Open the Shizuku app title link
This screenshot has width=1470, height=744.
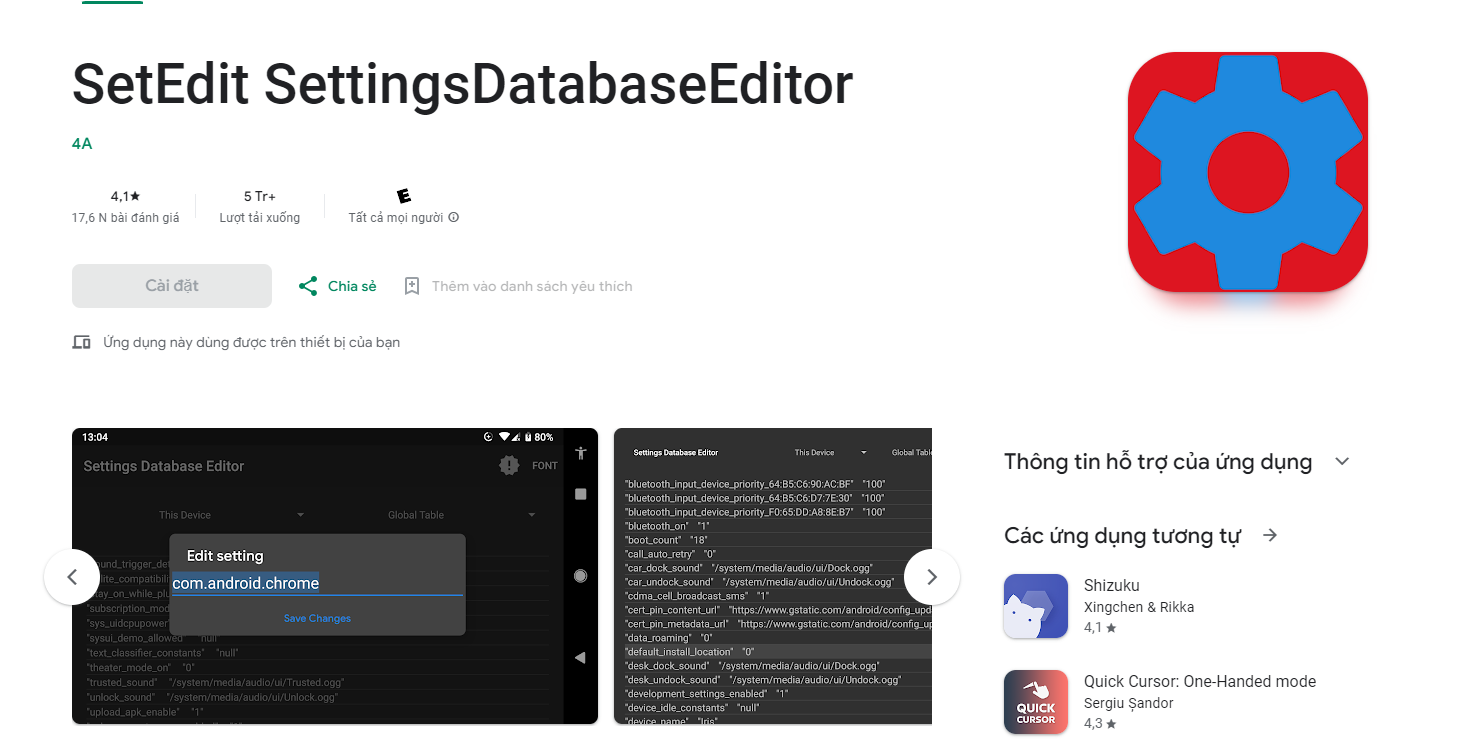click(1111, 585)
